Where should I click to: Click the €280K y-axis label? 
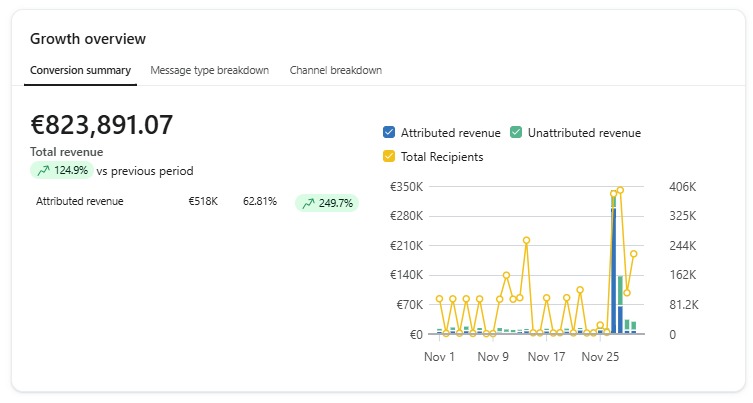tap(406, 216)
